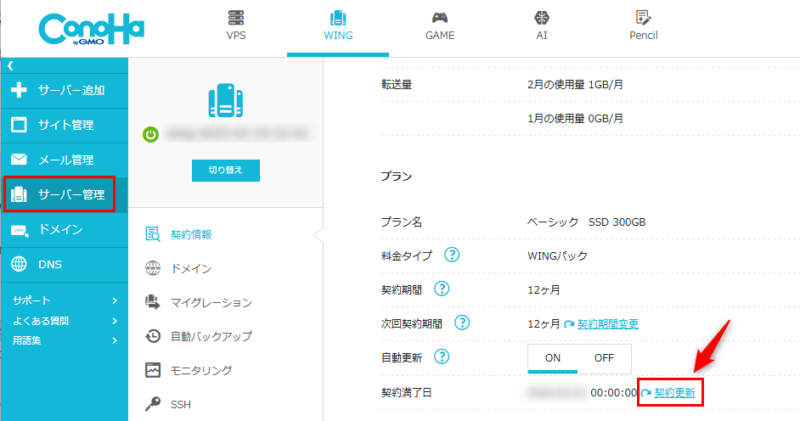Click the 契約更新 link
The height and width of the screenshot is (421, 800).
coord(674,393)
